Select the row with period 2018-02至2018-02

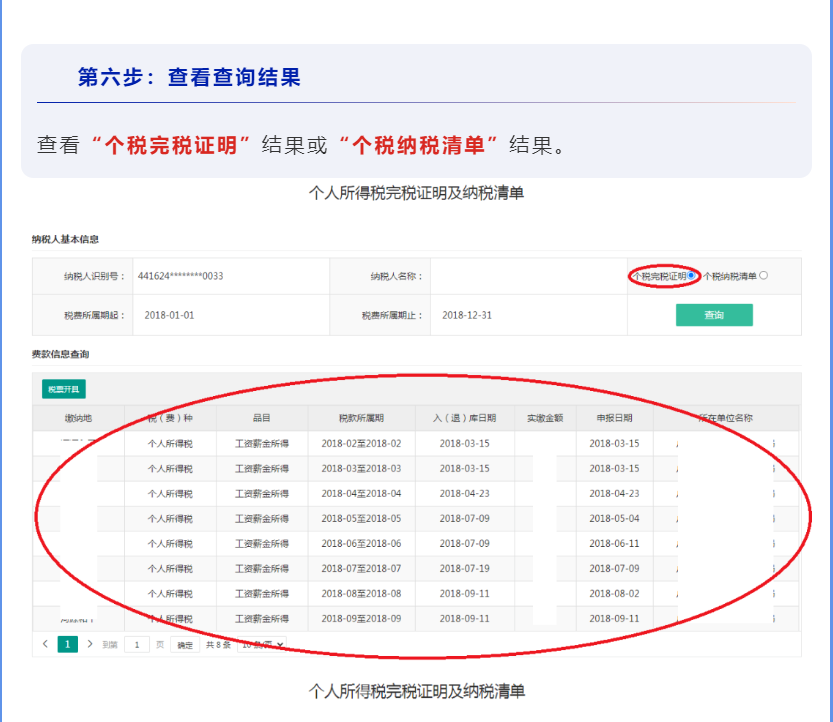[361, 443]
